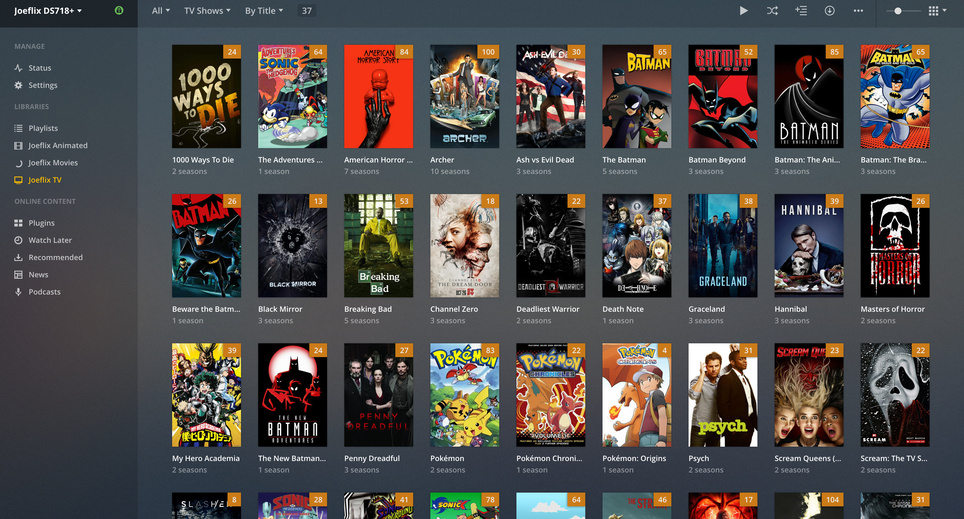Click the Play all button in toolbar
Image resolution: width=964 pixels, height=519 pixels.
pos(743,10)
